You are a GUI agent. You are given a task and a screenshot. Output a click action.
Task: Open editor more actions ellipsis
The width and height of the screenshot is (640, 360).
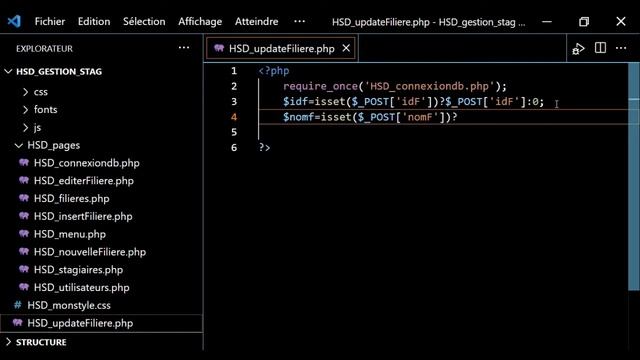[x=621, y=48]
